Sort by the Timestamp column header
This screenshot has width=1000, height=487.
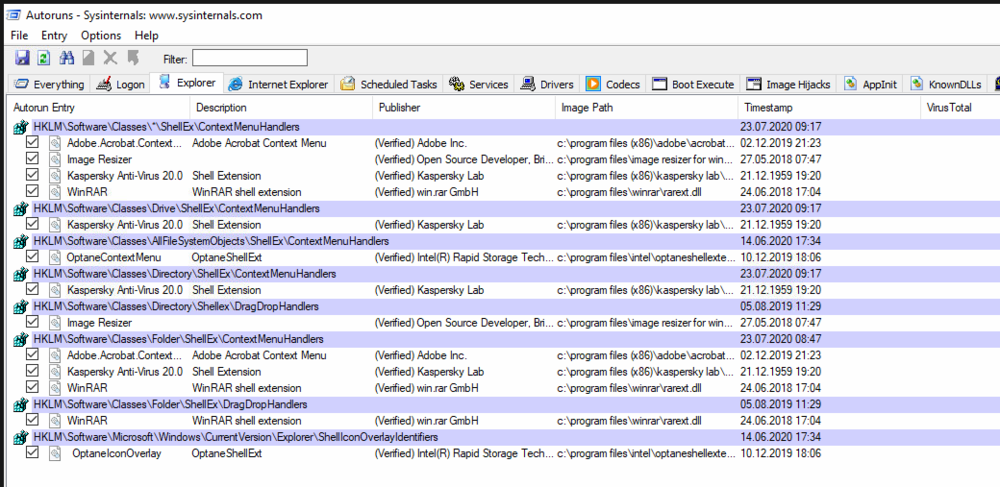(x=767, y=107)
